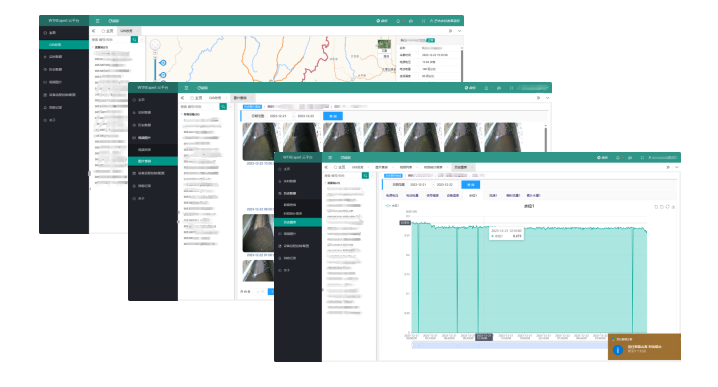Click the end date field in the front chart window
The height and width of the screenshot is (387, 718).
(445, 185)
